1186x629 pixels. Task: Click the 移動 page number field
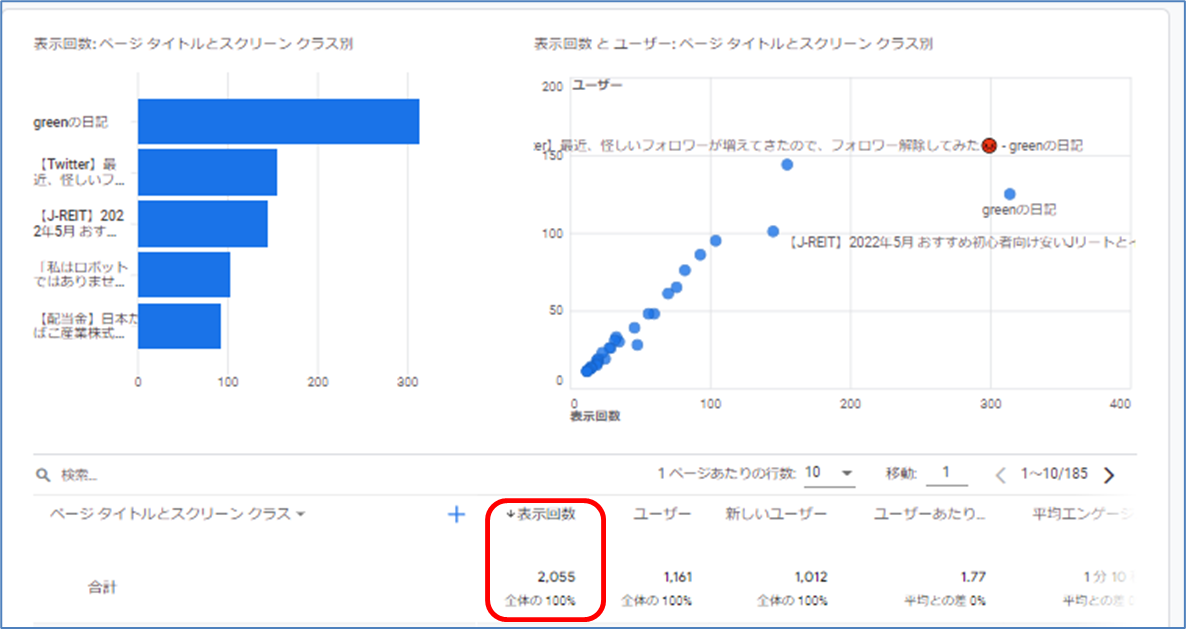pyautogui.click(x=946, y=473)
